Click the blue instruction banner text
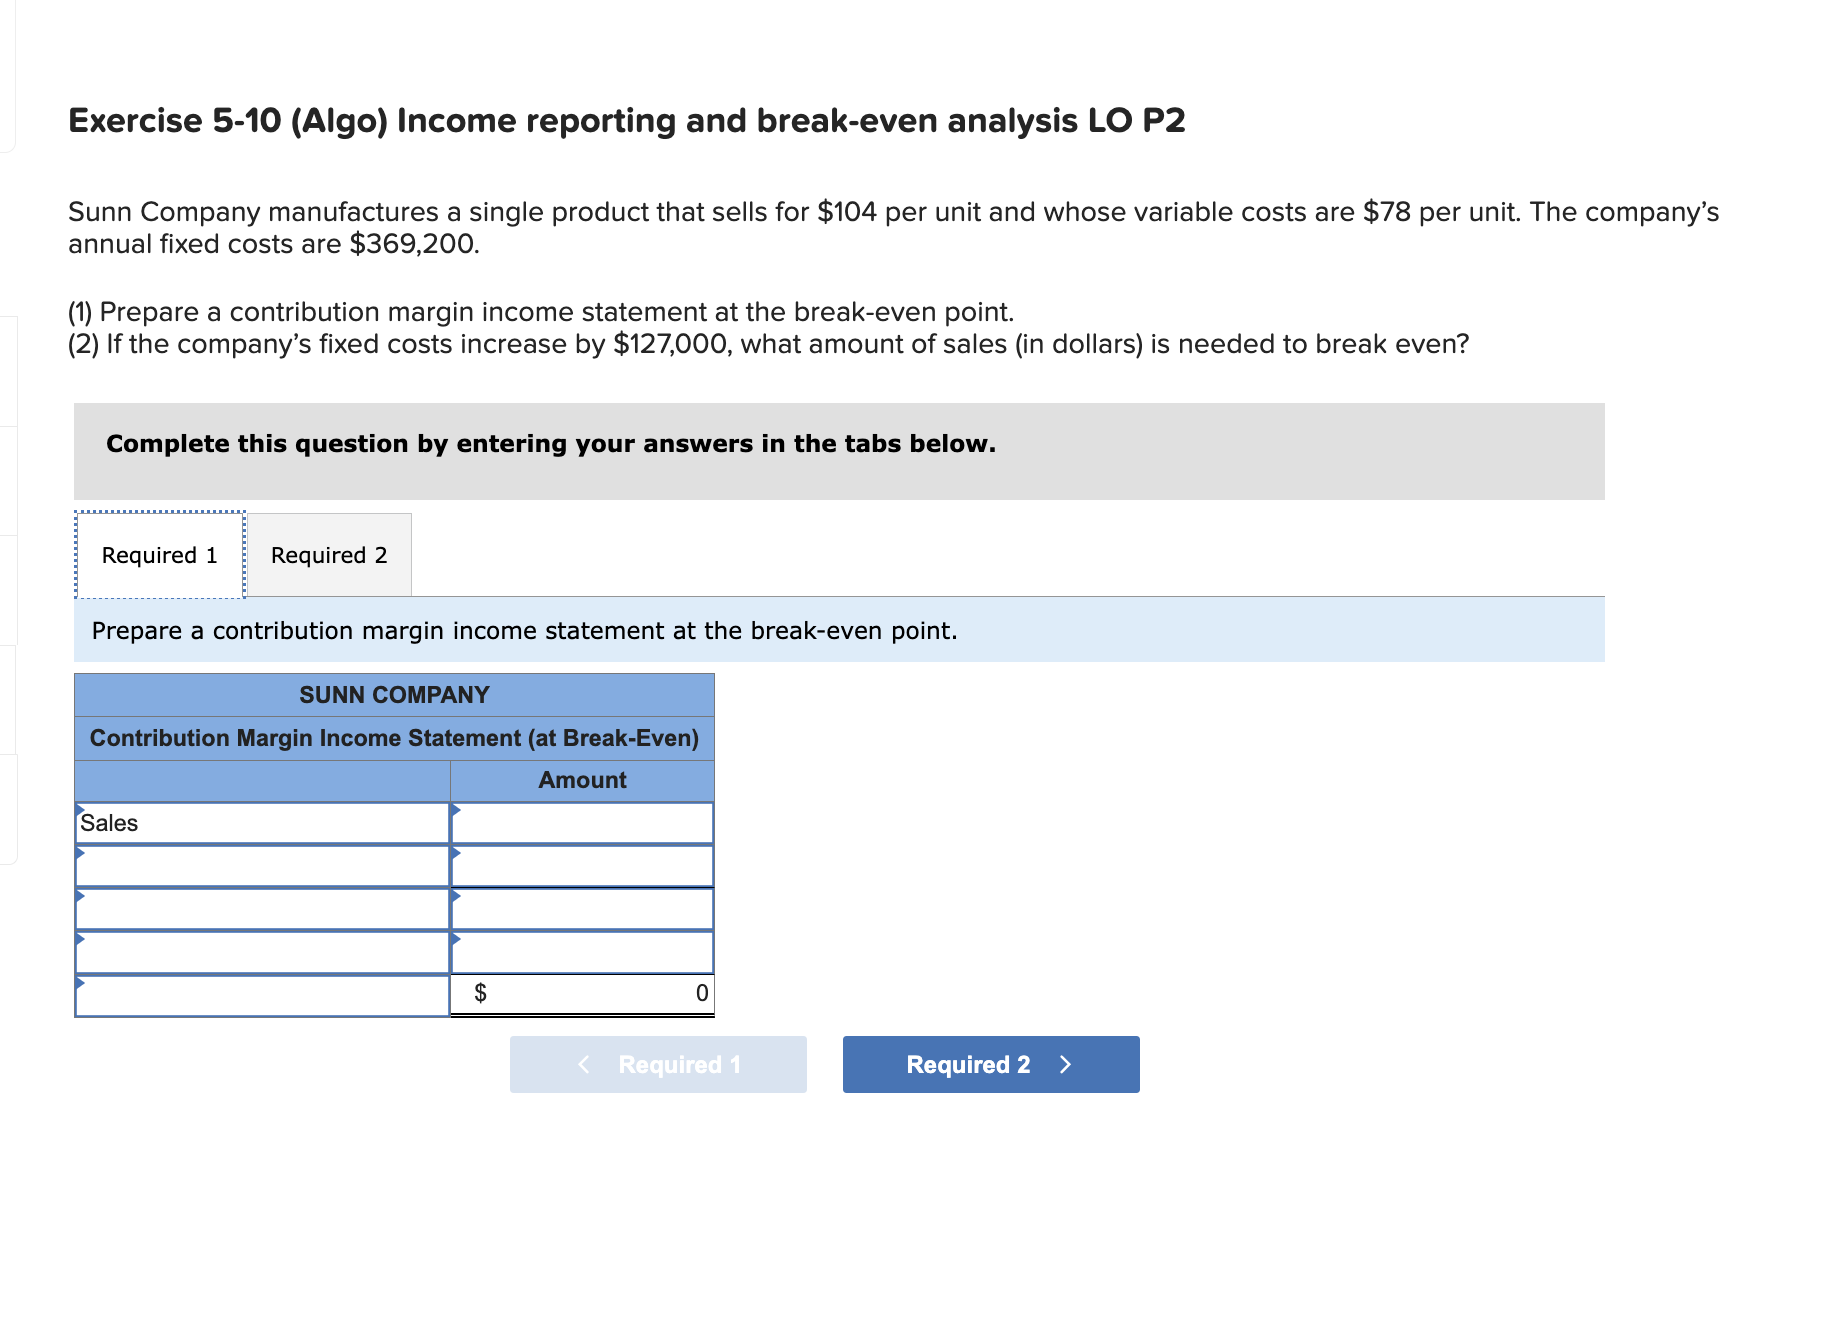The image size is (1834, 1330). click(x=524, y=631)
